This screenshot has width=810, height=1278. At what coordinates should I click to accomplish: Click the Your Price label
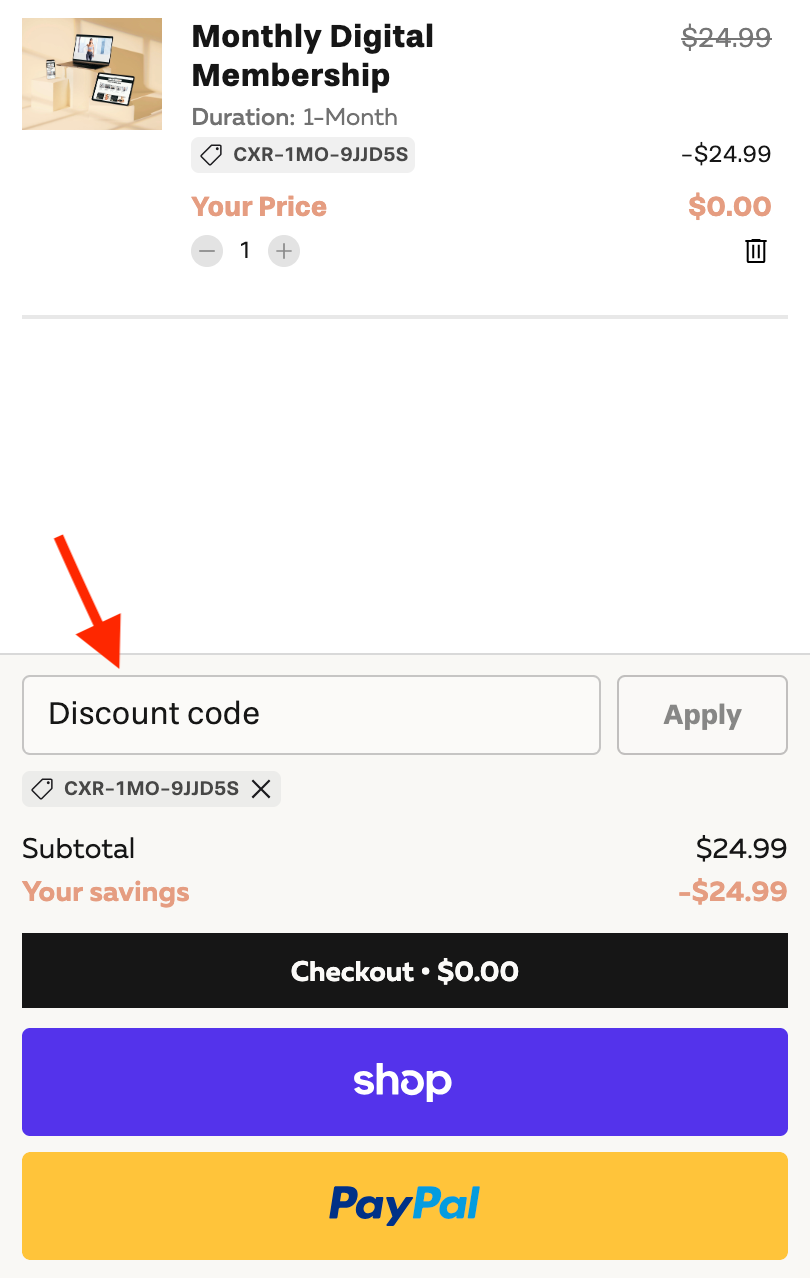point(259,207)
